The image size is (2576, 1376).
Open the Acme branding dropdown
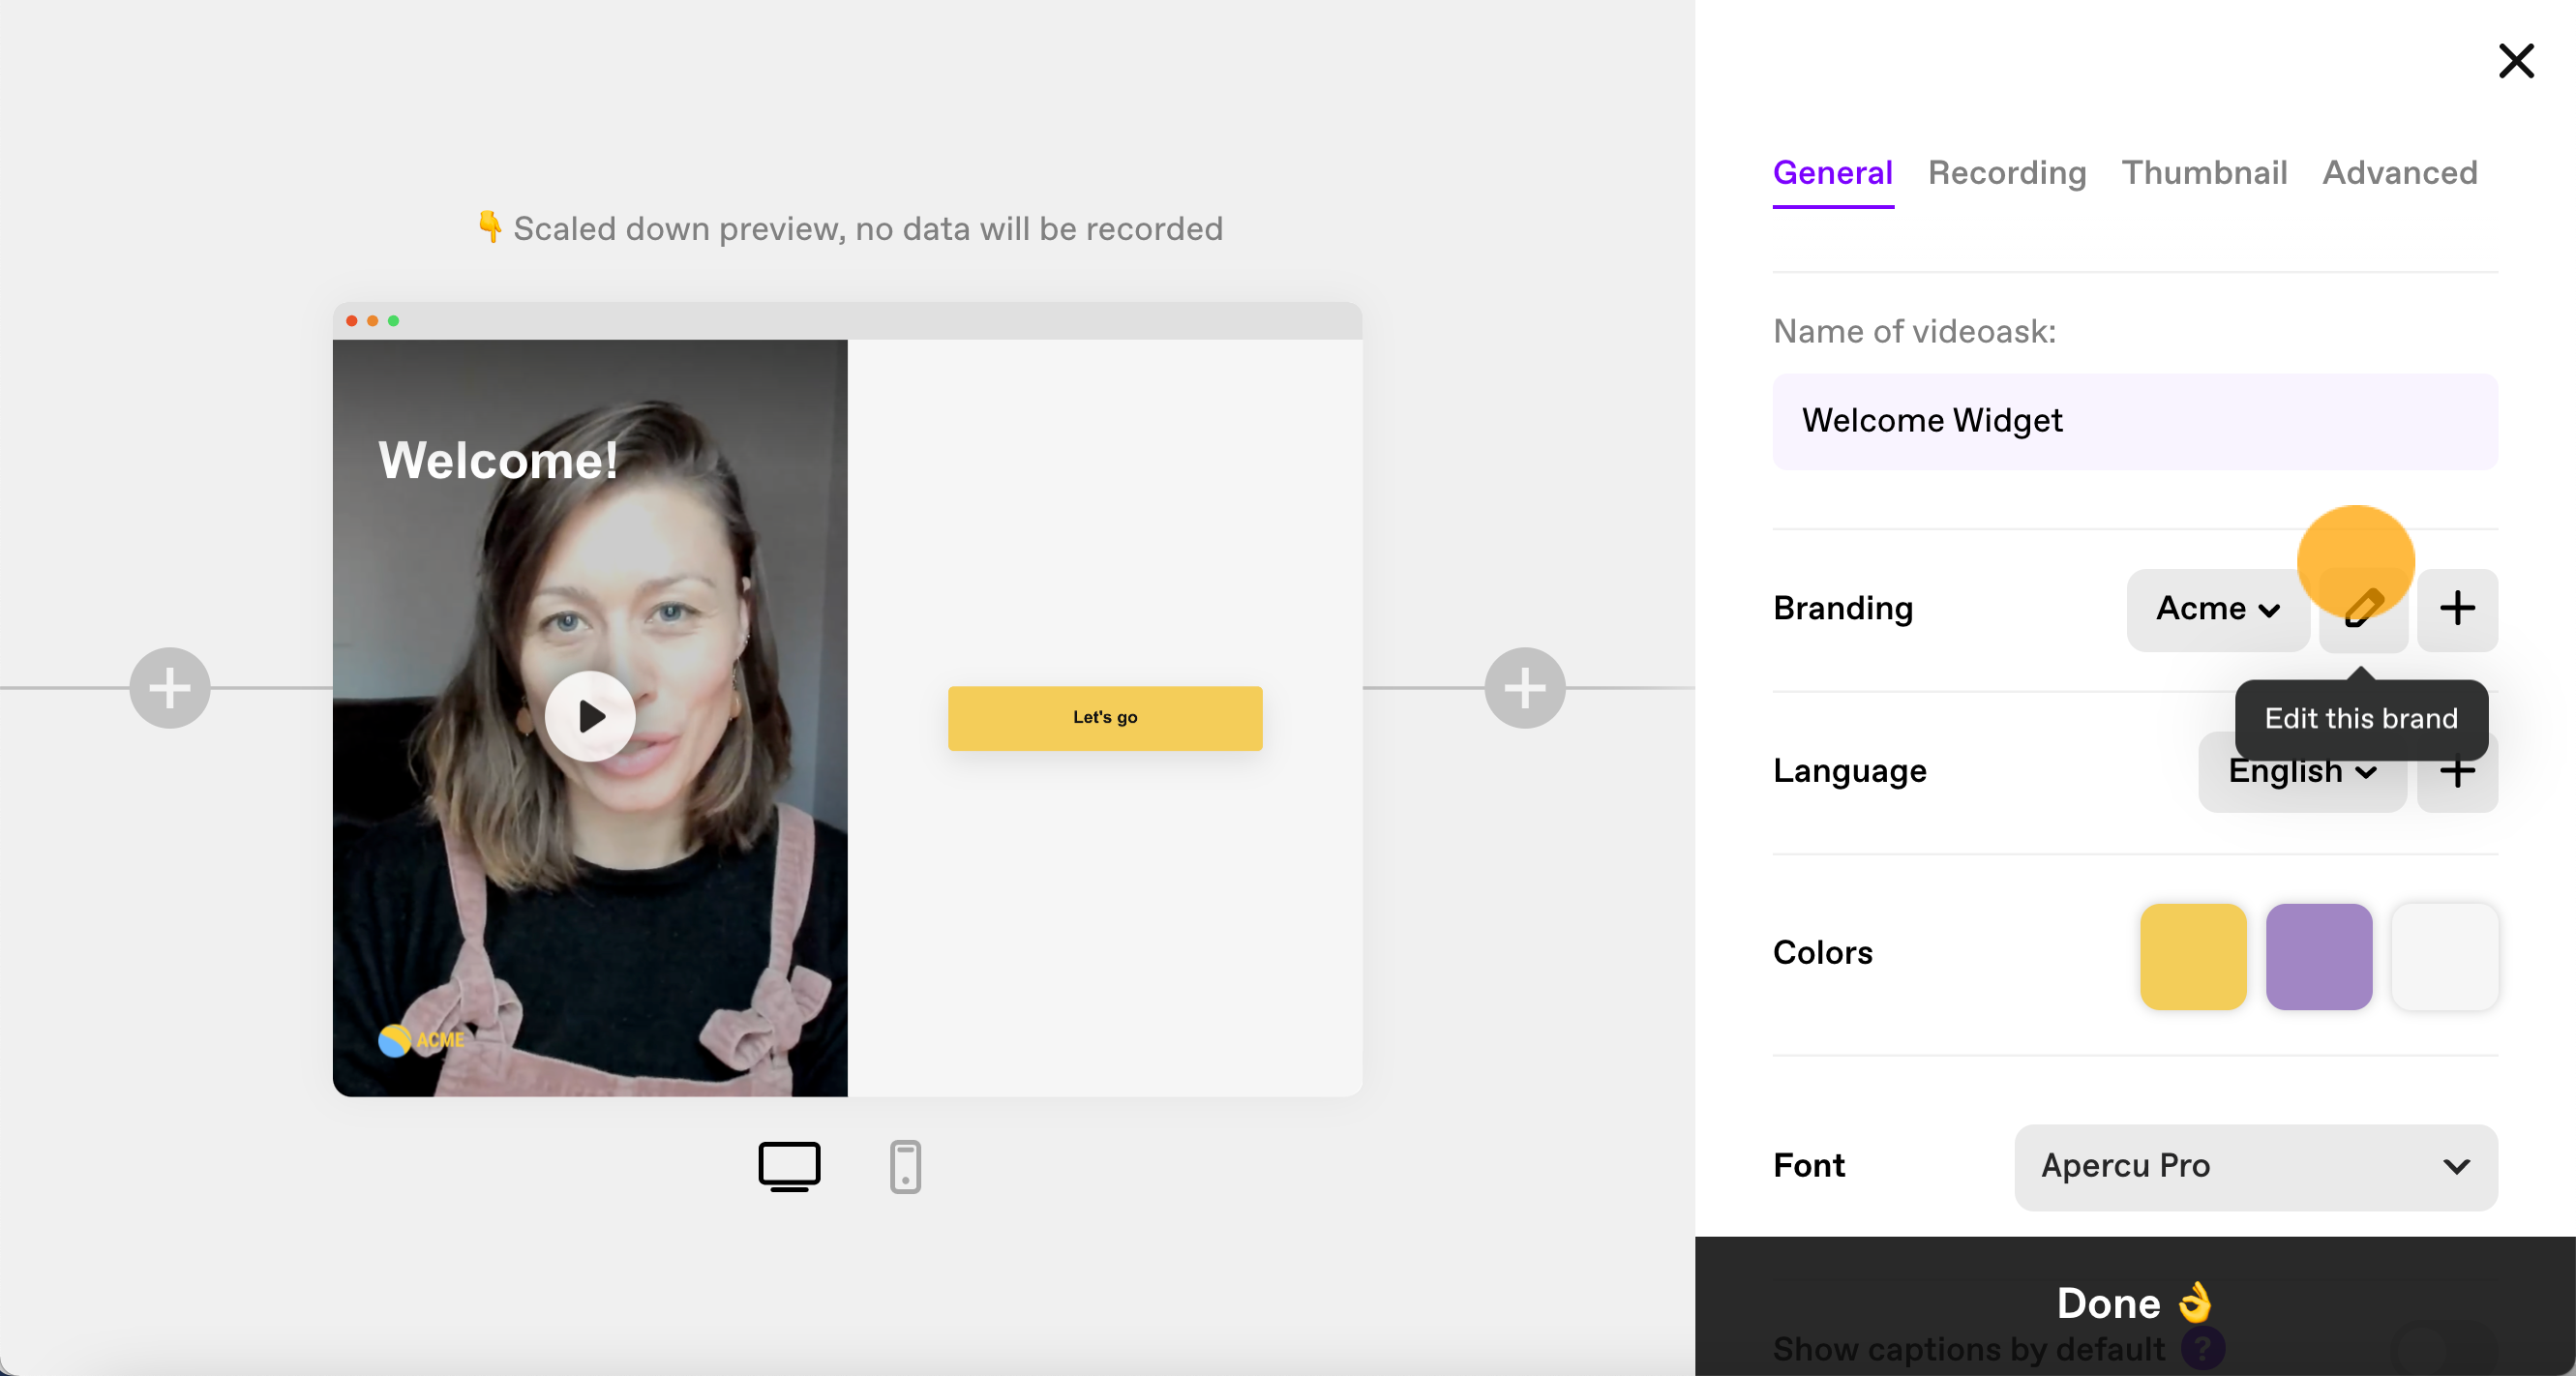pyautogui.click(x=2217, y=609)
